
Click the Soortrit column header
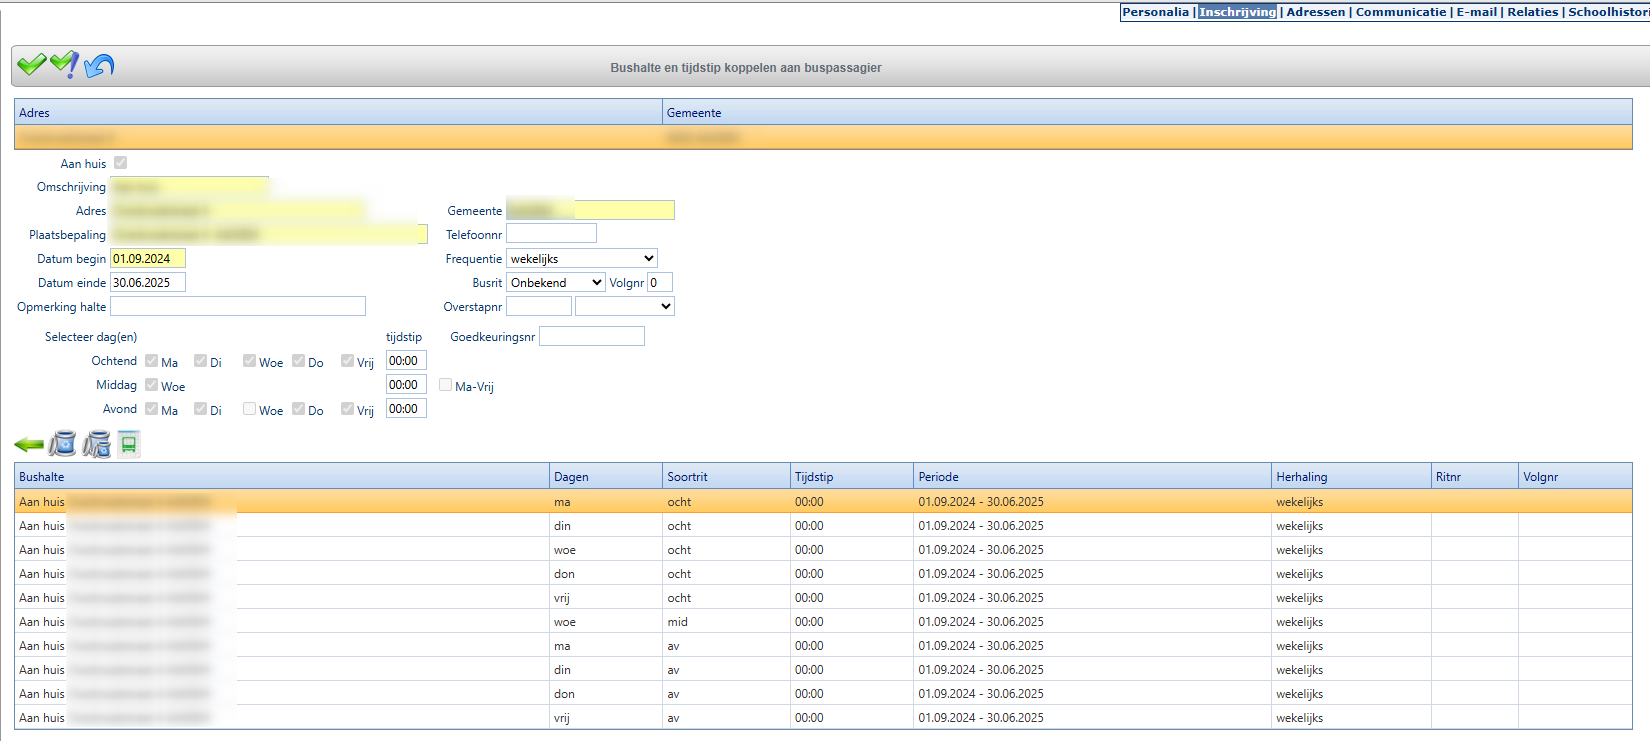click(x=727, y=476)
